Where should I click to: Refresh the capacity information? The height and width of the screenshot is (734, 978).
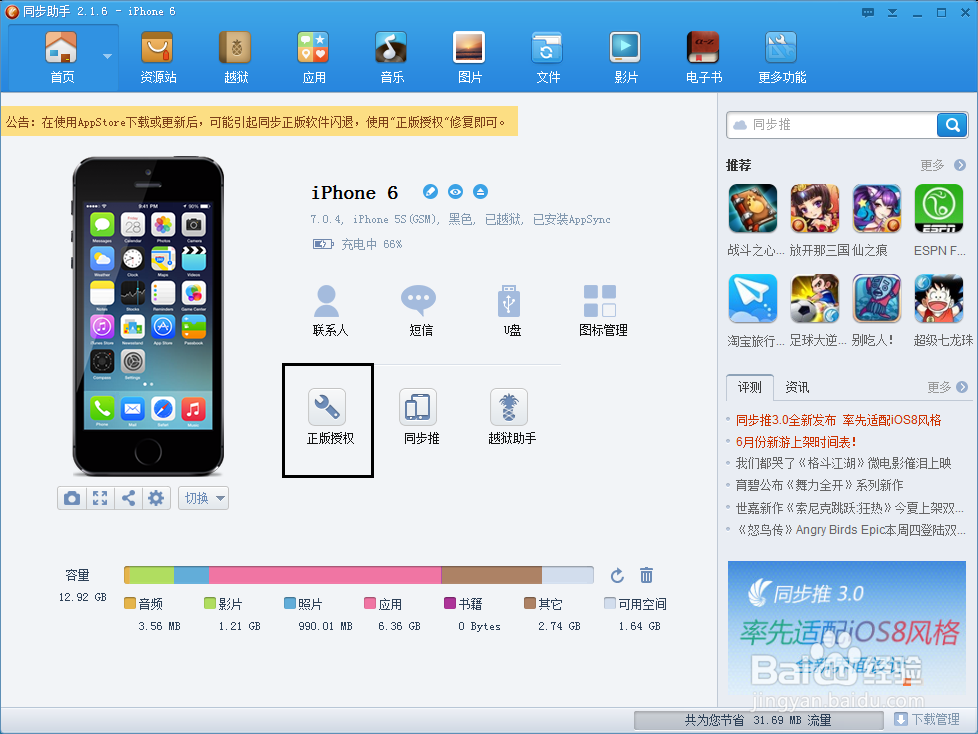pos(617,575)
